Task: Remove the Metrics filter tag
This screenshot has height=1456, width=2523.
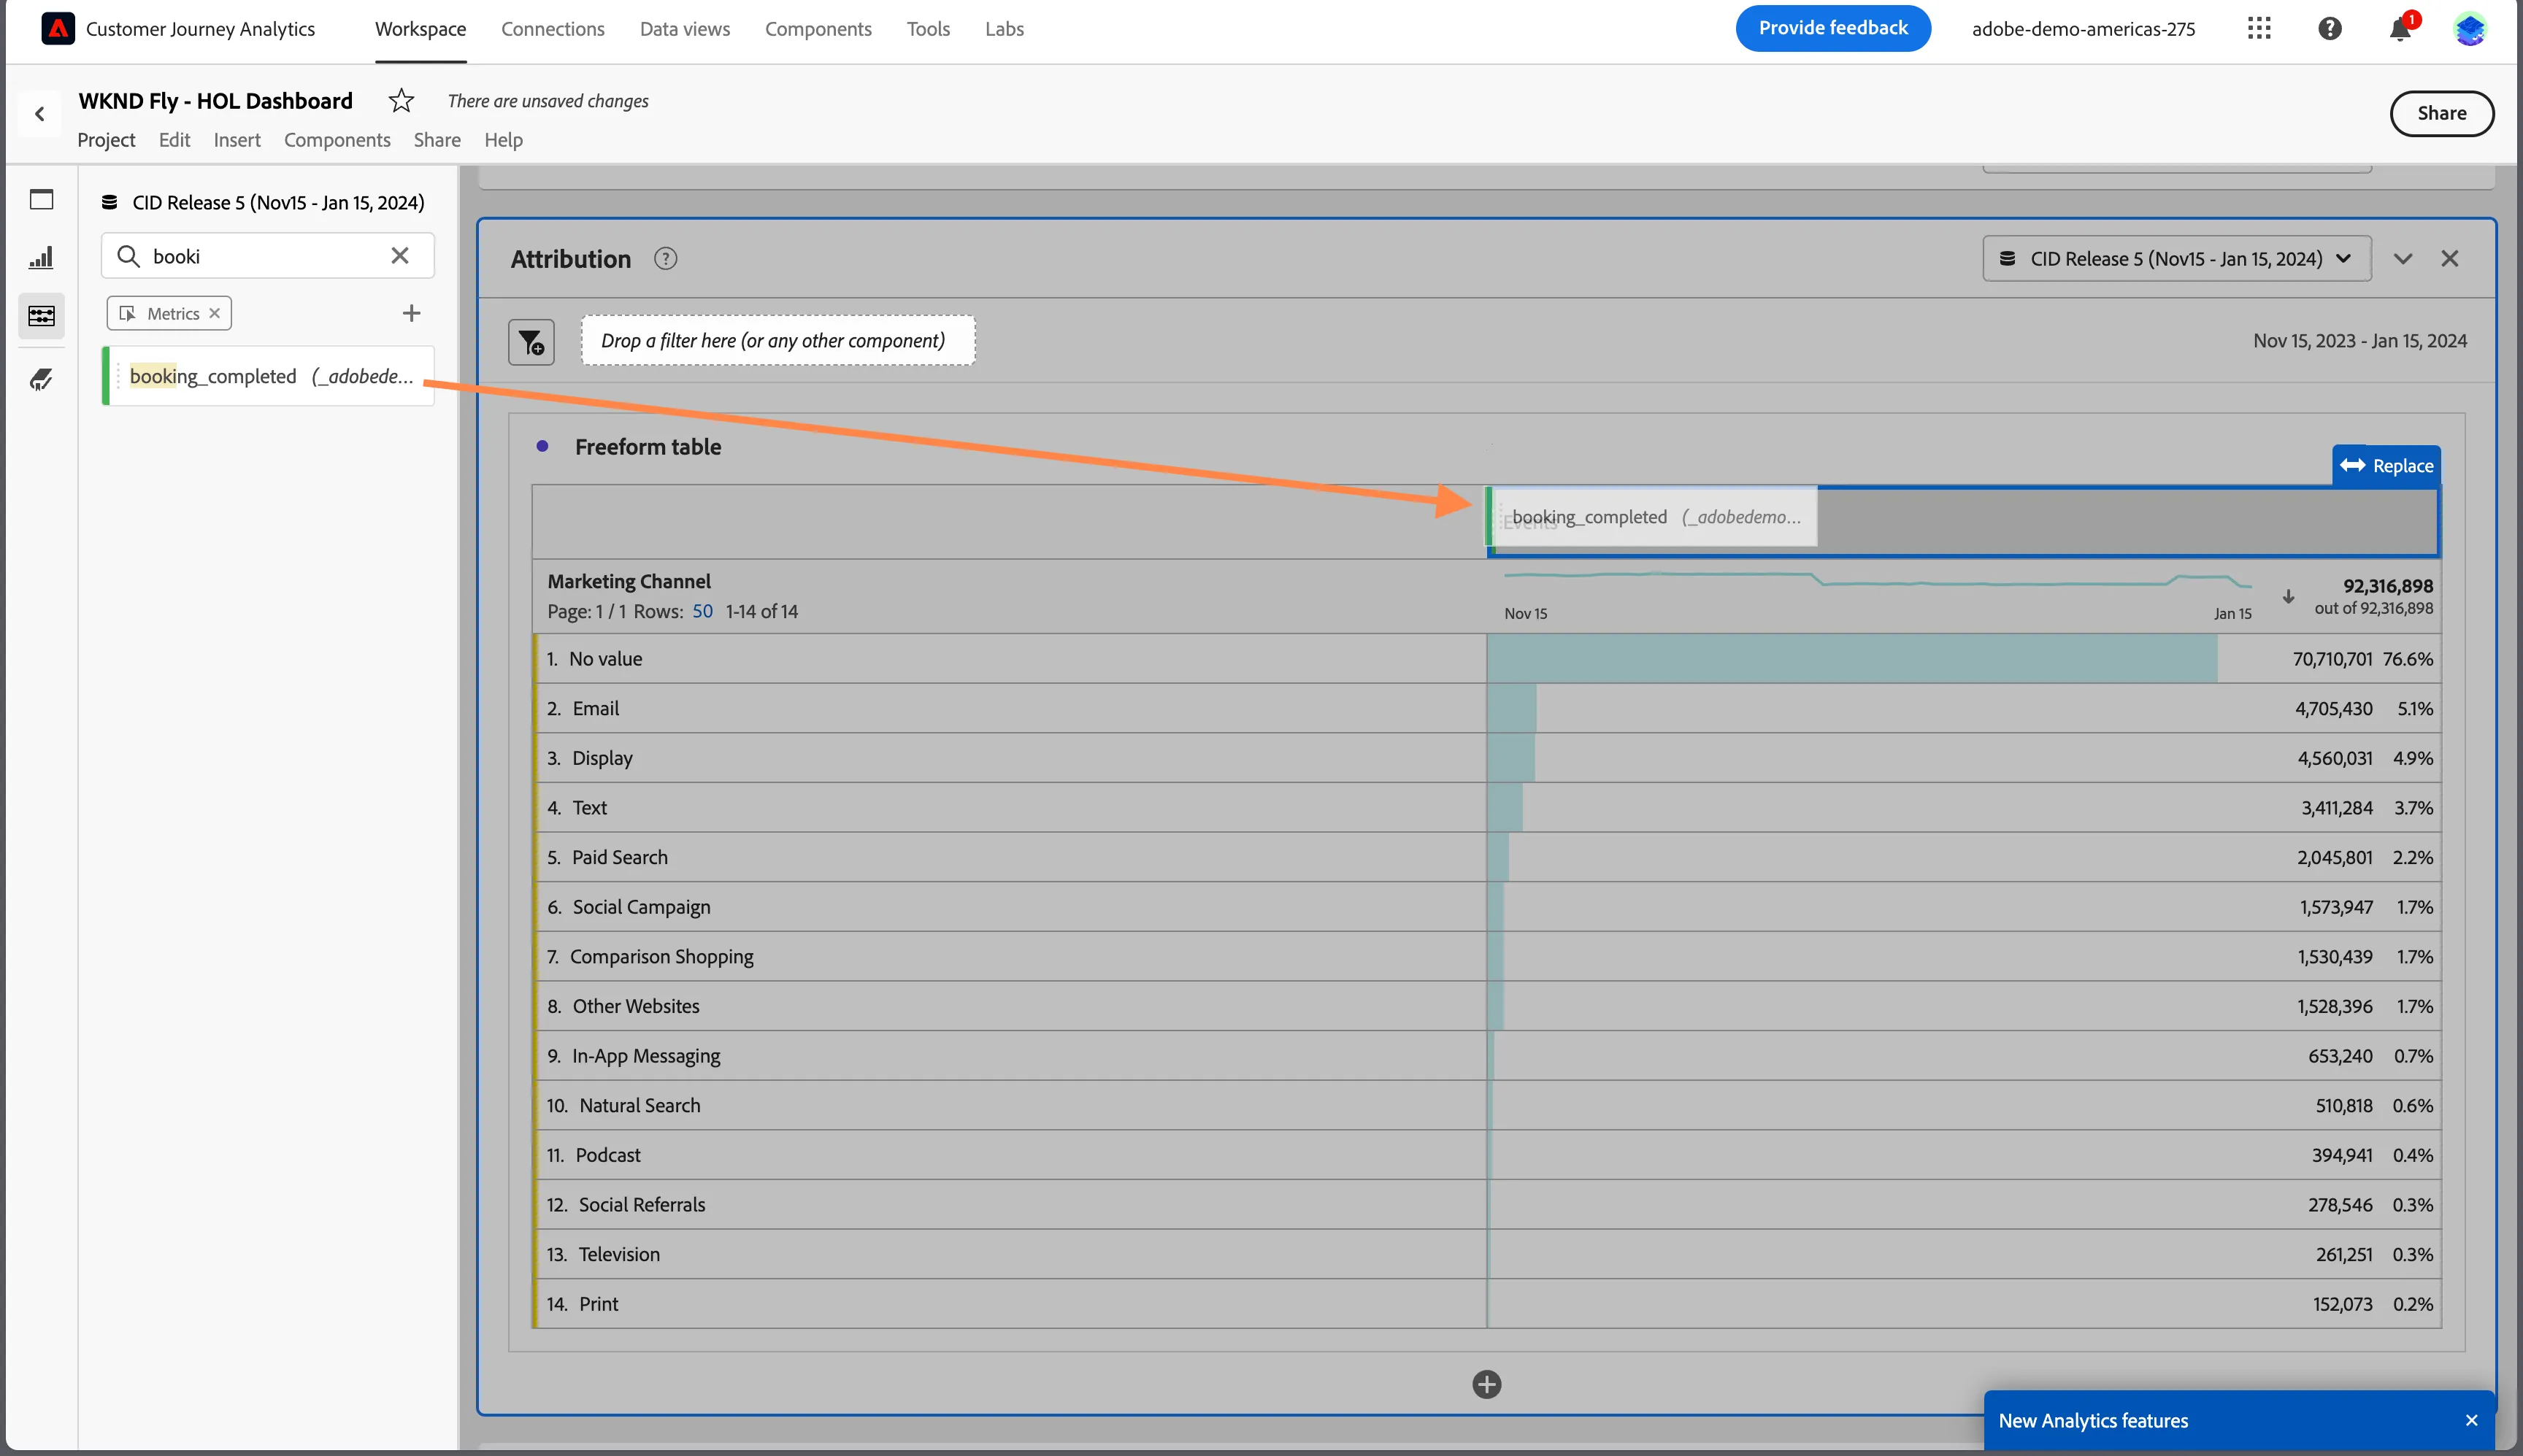Action: (x=214, y=314)
